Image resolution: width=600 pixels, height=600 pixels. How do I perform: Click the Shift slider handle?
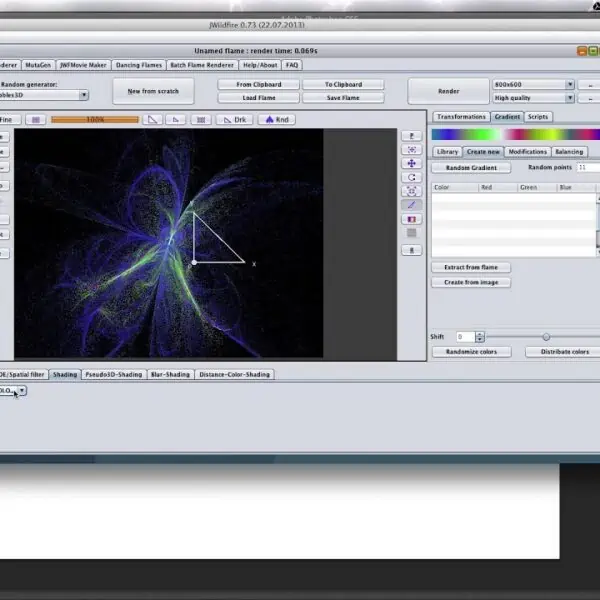point(546,337)
